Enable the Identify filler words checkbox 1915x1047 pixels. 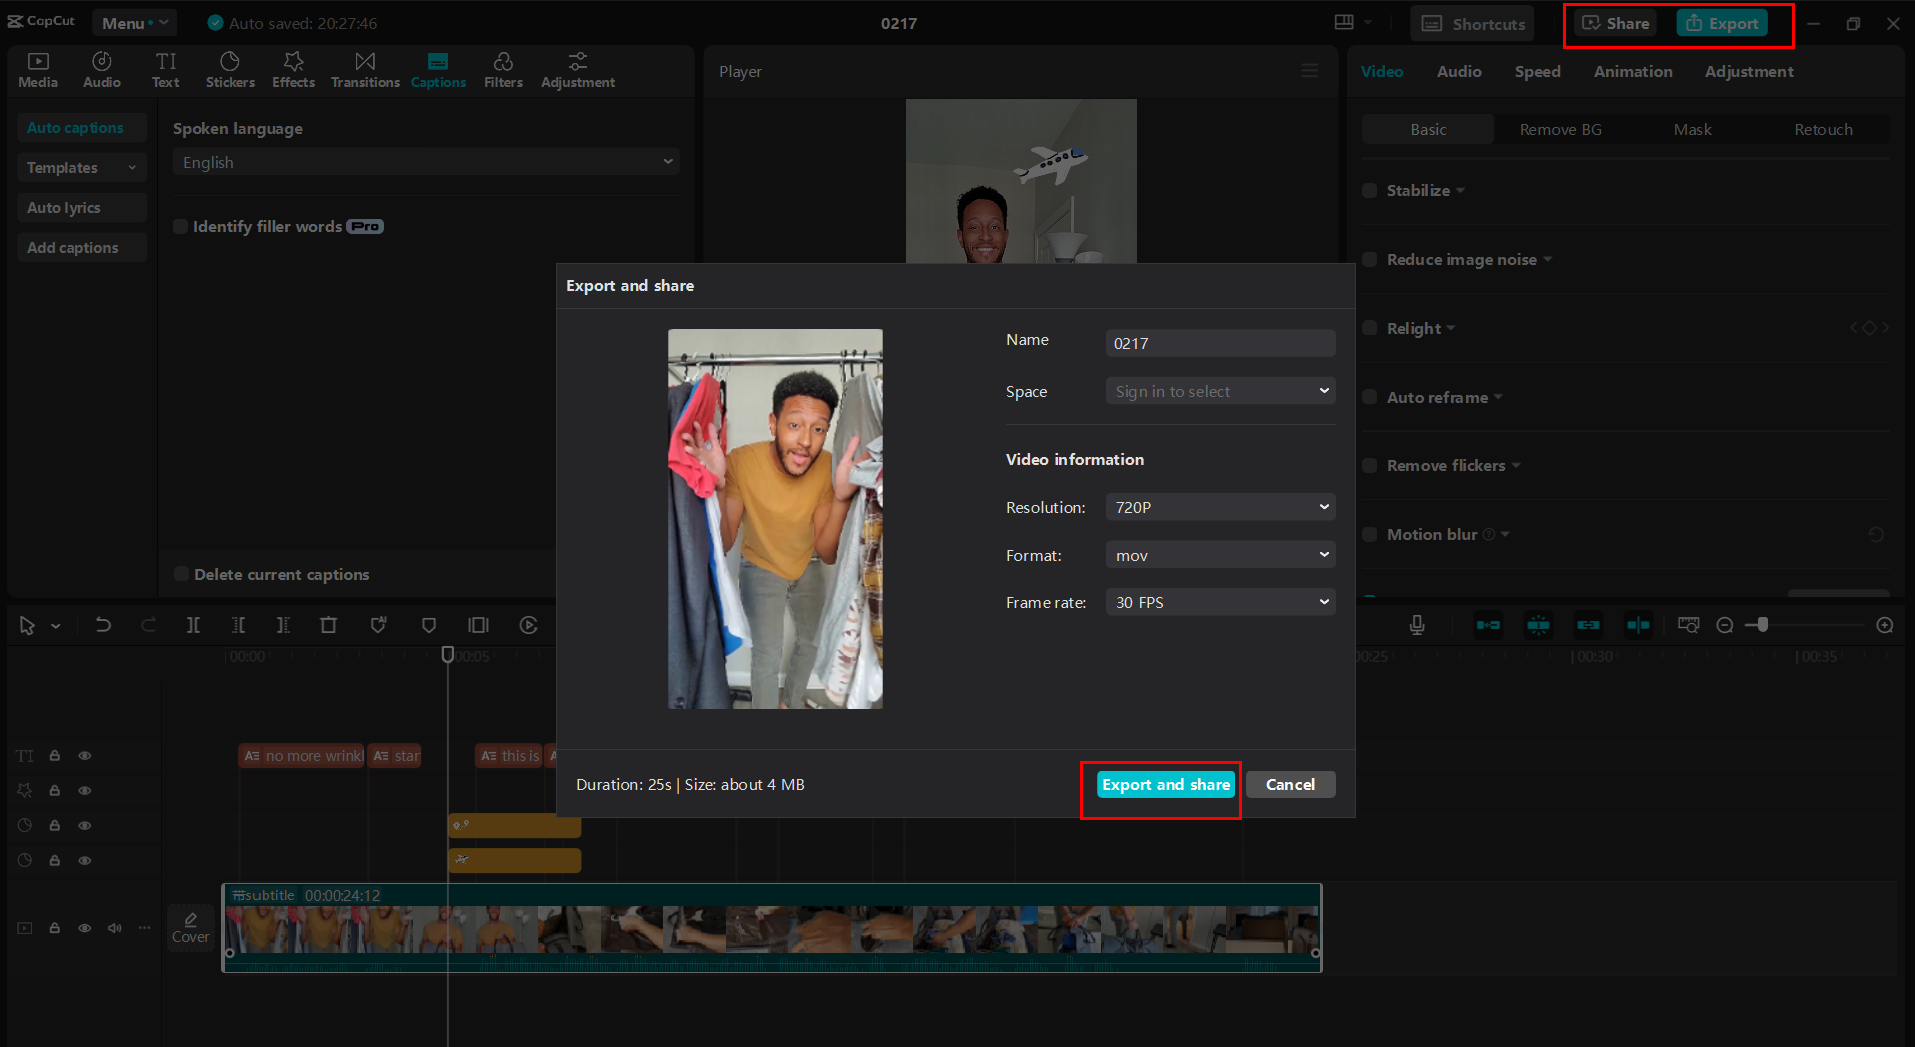pos(181,226)
